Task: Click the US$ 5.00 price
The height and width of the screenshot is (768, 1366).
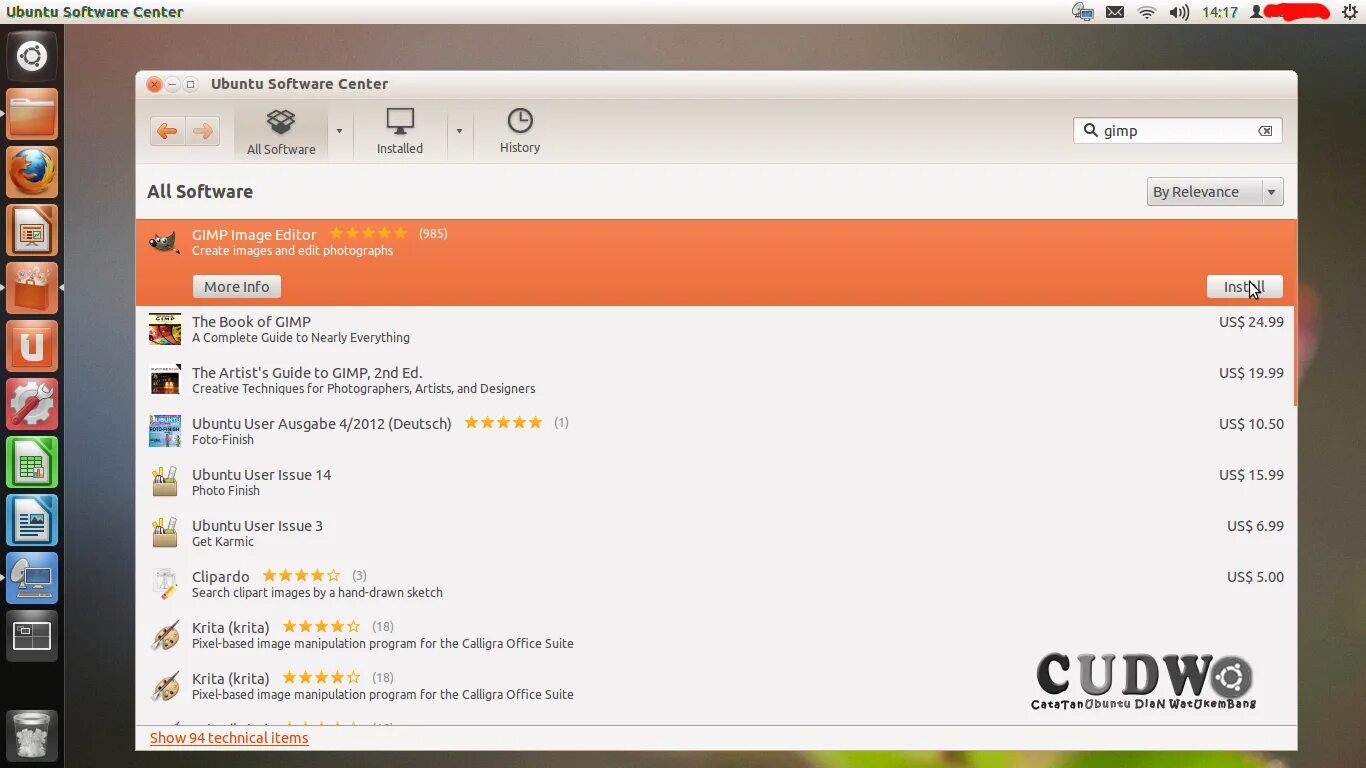Action: pyautogui.click(x=1255, y=577)
